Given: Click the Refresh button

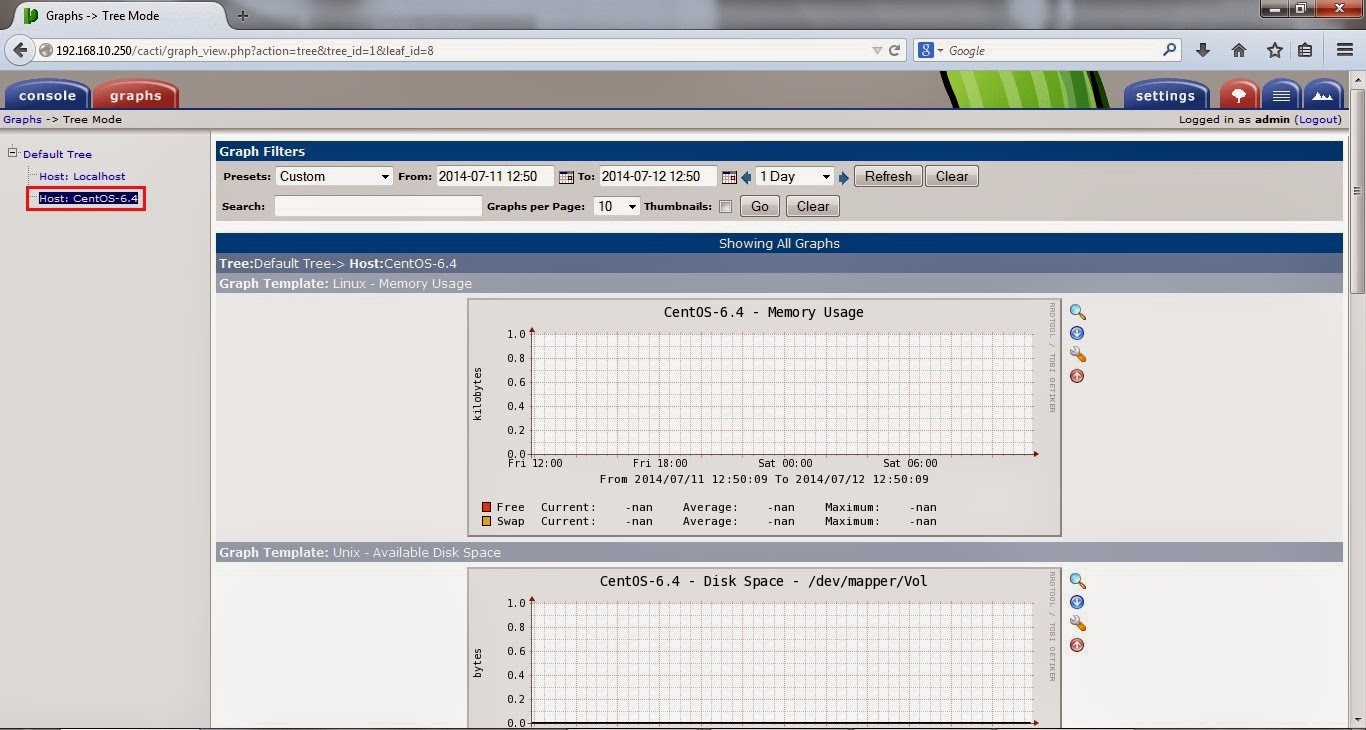Looking at the screenshot, I should (888, 177).
